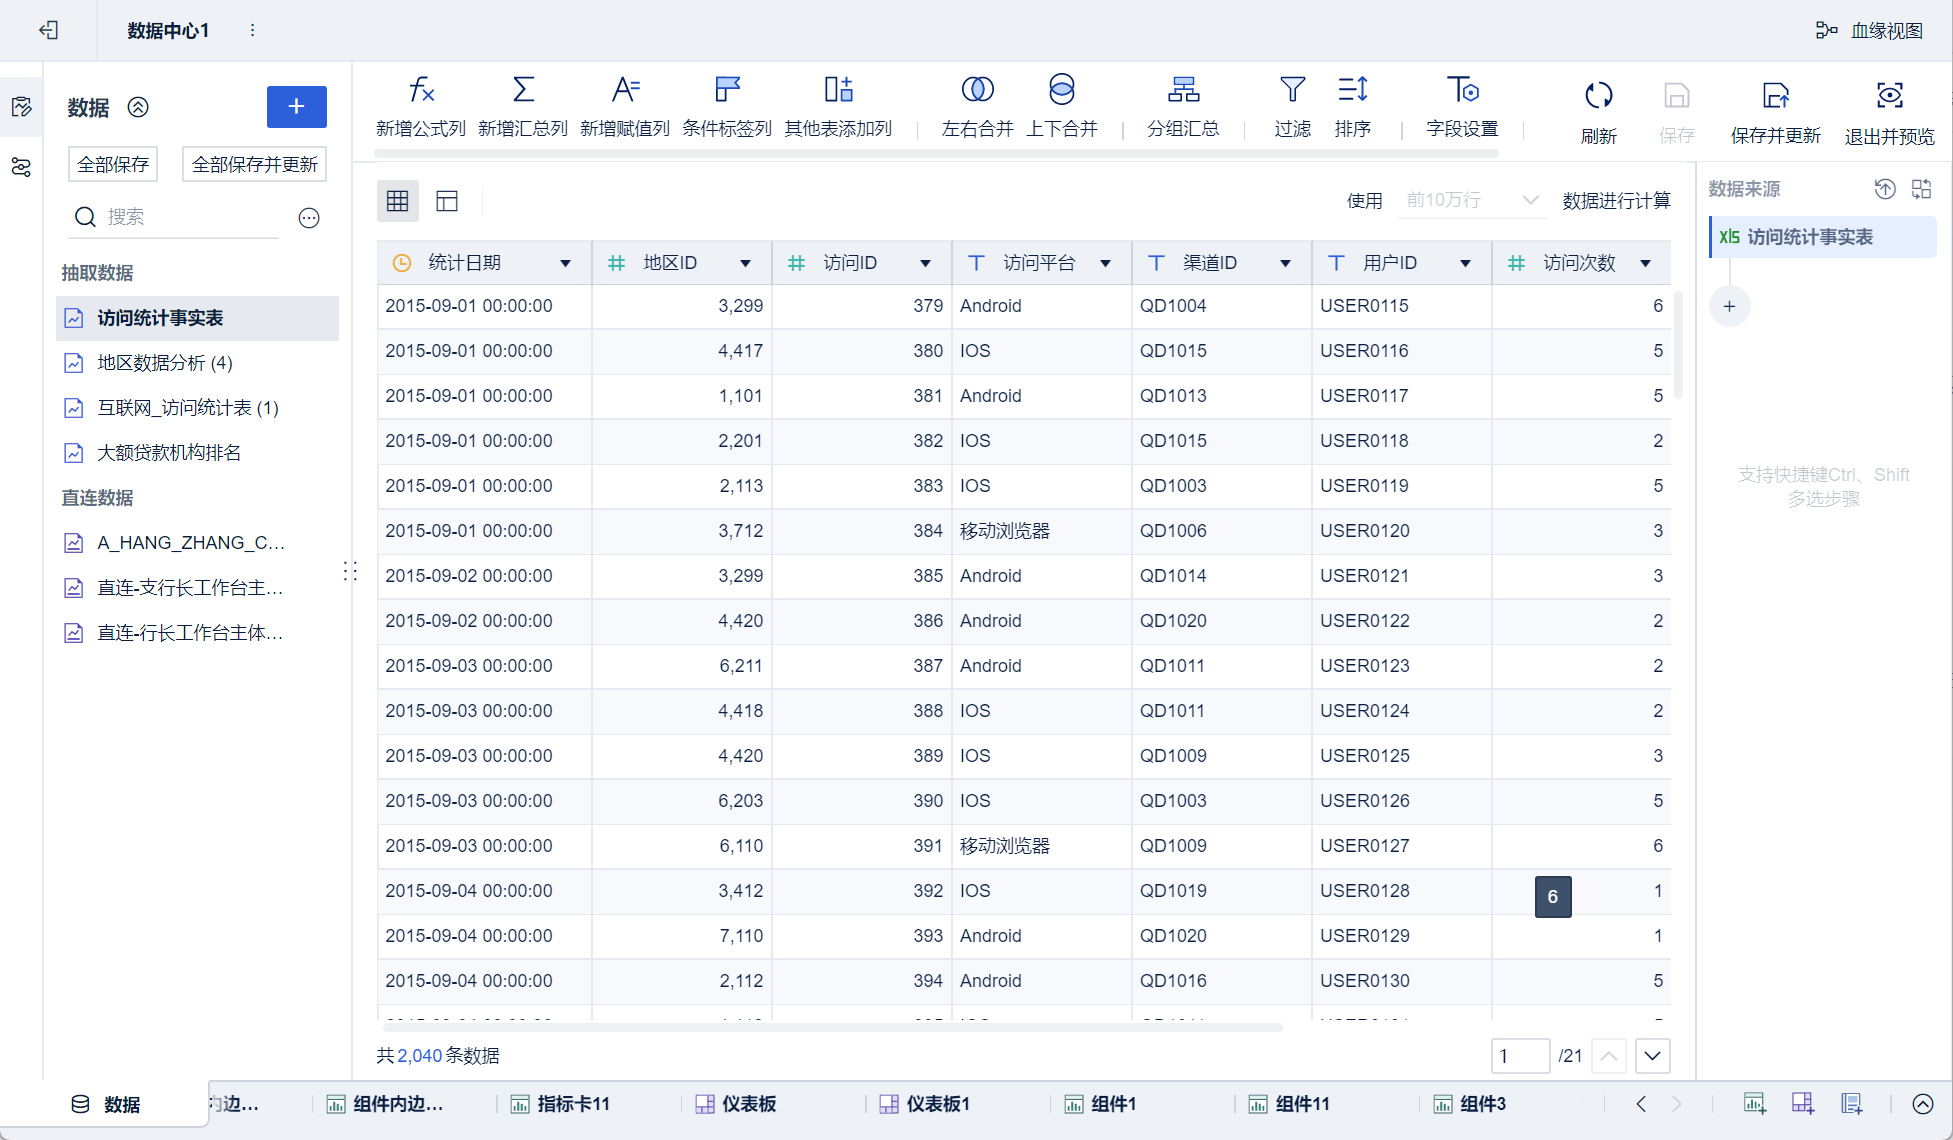The height and width of the screenshot is (1140, 1953).
Task: Open the 统计日期 column dropdown
Action: [x=565, y=263]
